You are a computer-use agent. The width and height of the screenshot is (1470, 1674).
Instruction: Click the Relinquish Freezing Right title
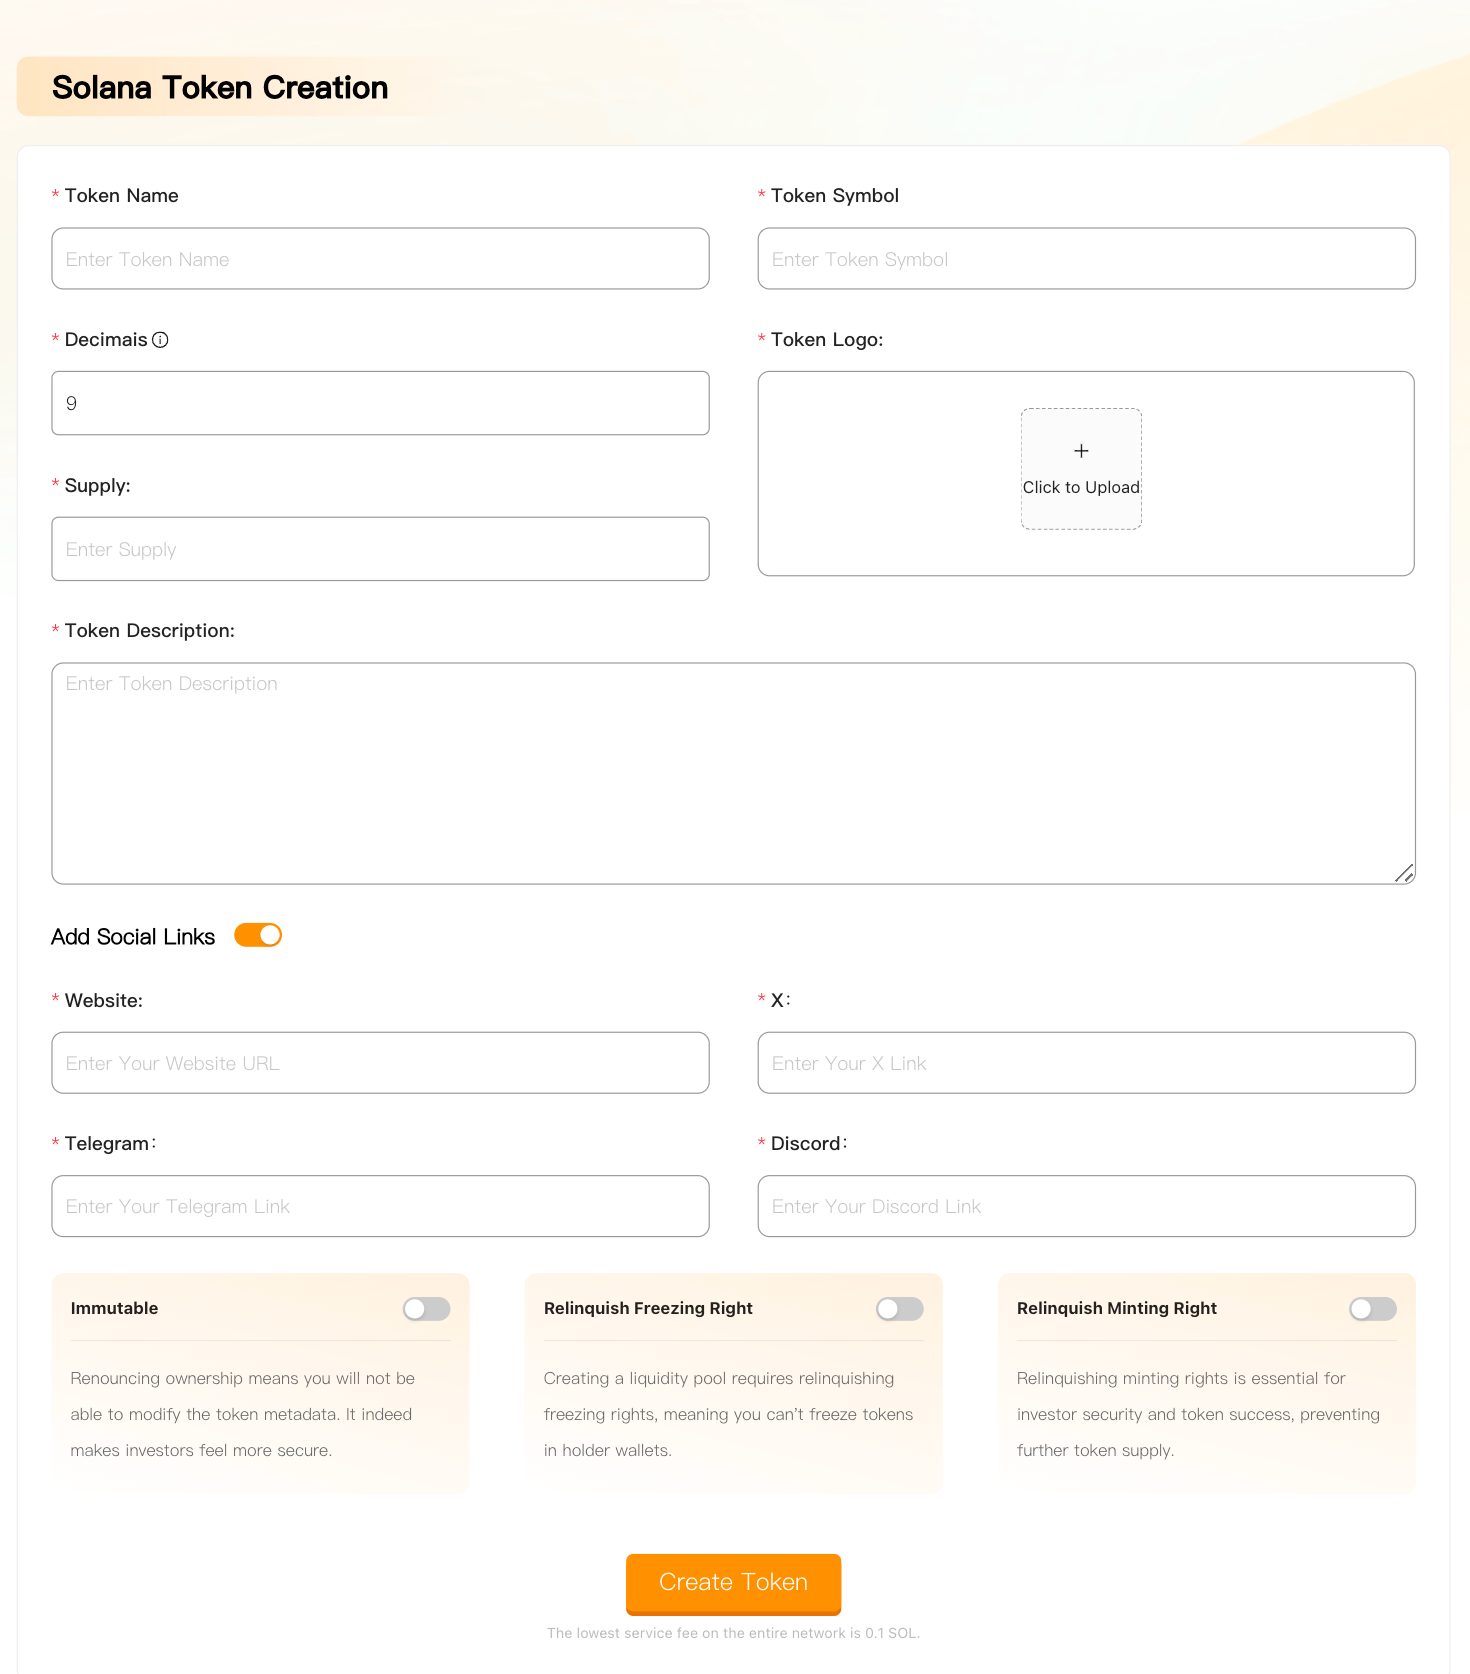click(648, 1308)
